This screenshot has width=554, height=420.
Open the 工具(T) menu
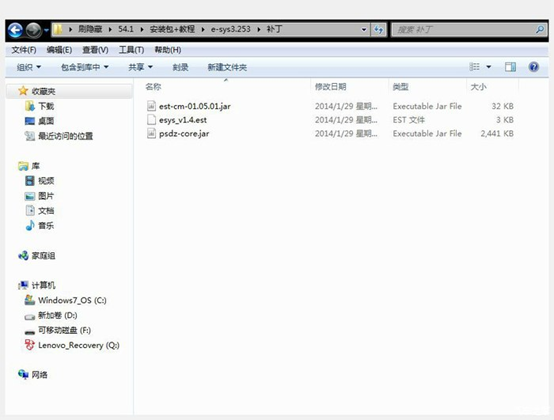(x=131, y=50)
